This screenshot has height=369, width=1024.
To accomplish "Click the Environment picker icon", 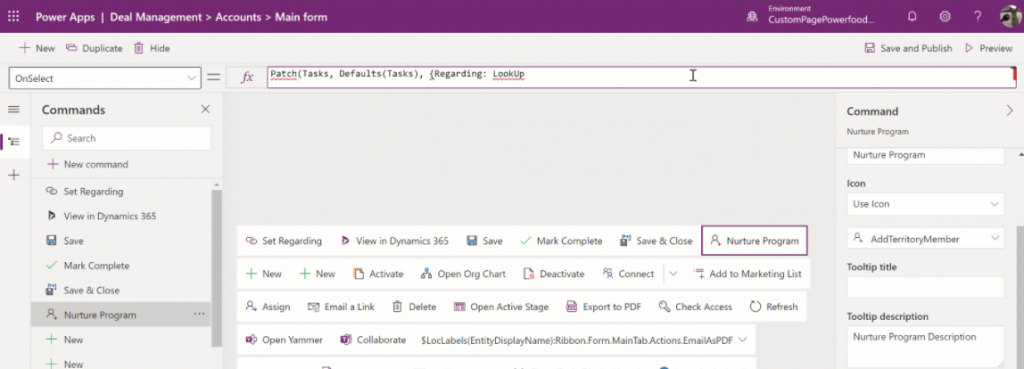I will point(752,17).
